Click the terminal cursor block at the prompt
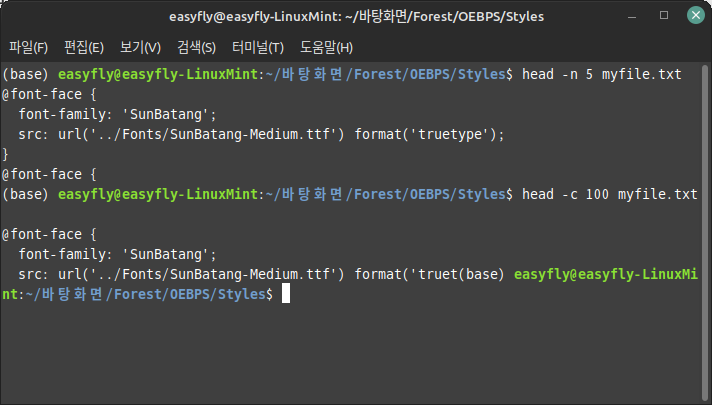Viewport: 712px width, 405px height. (286, 293)
